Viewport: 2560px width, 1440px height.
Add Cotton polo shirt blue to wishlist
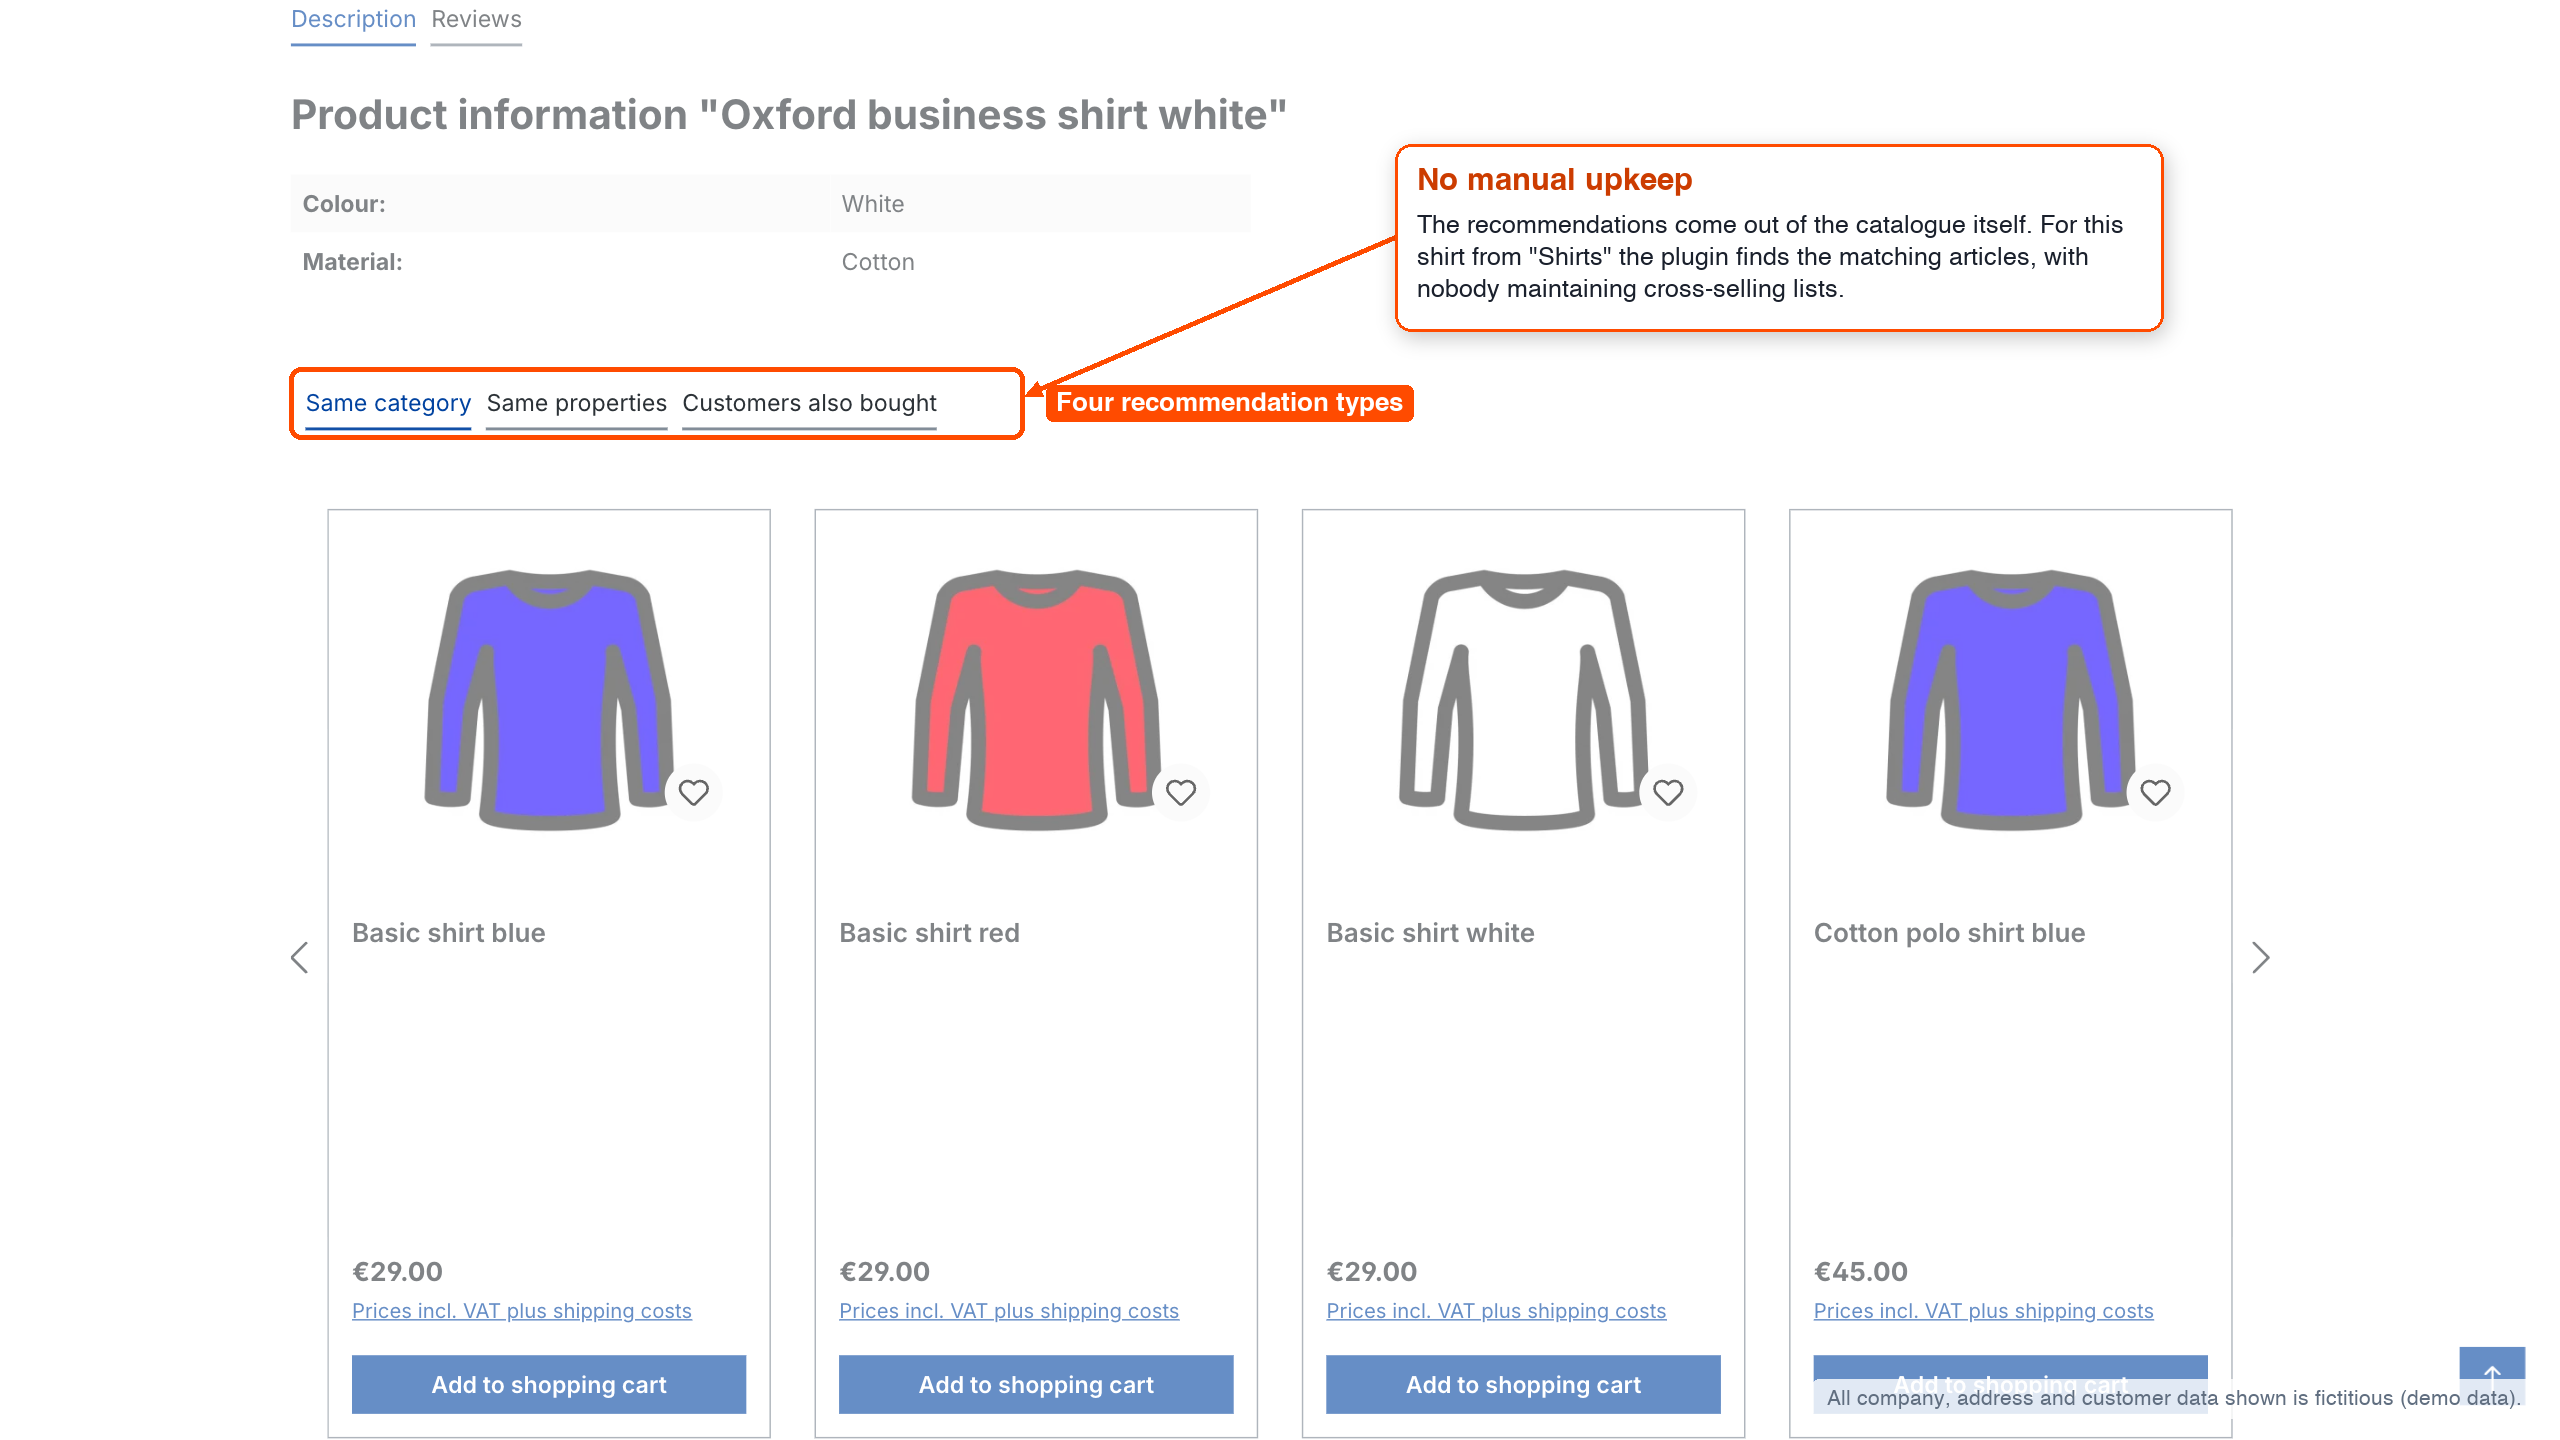click(x=2155, y=792)
